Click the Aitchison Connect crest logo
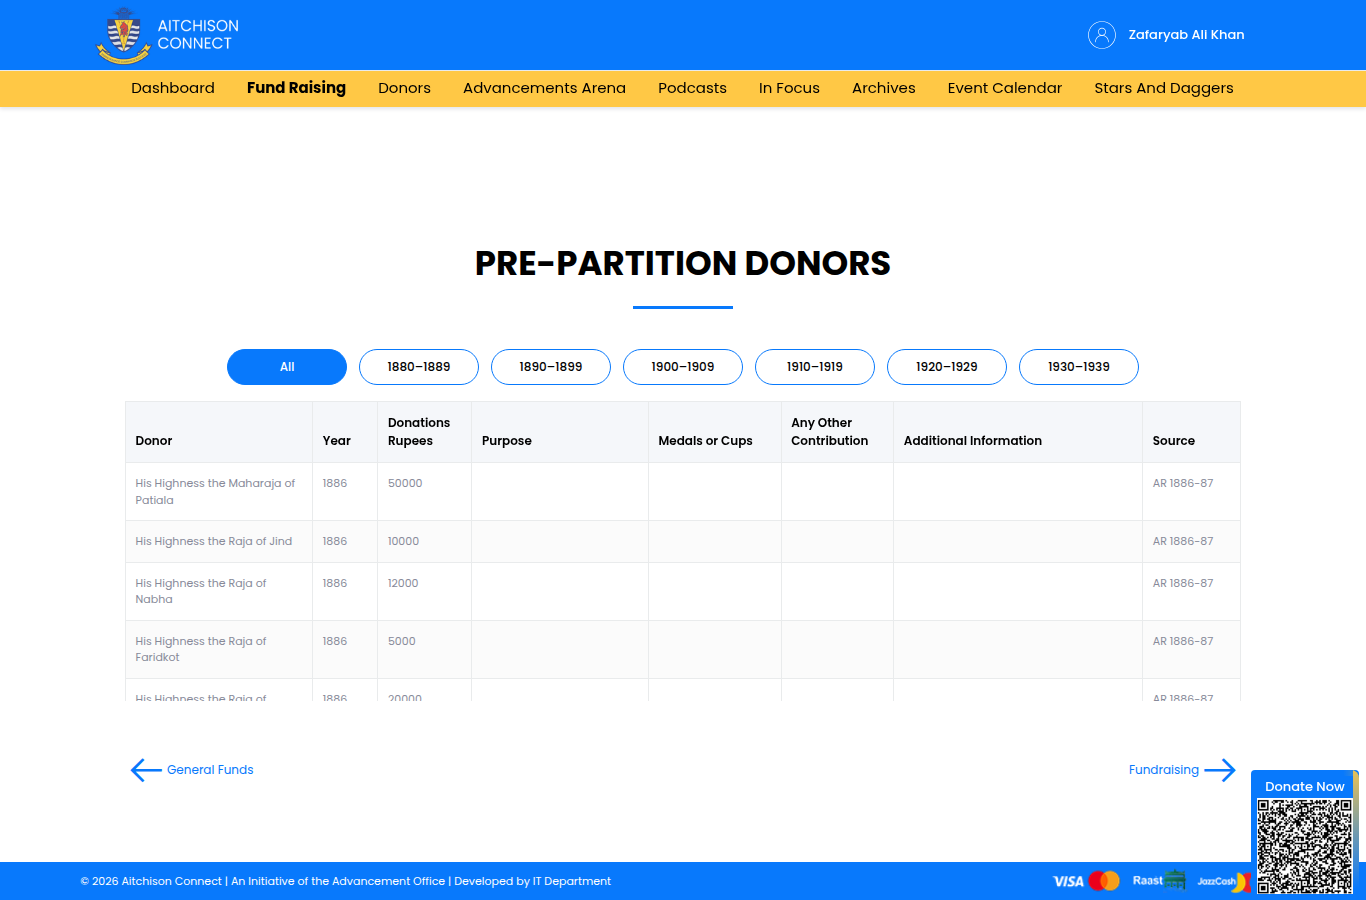This screenshot has width=1366, height=900. [123, 35]
